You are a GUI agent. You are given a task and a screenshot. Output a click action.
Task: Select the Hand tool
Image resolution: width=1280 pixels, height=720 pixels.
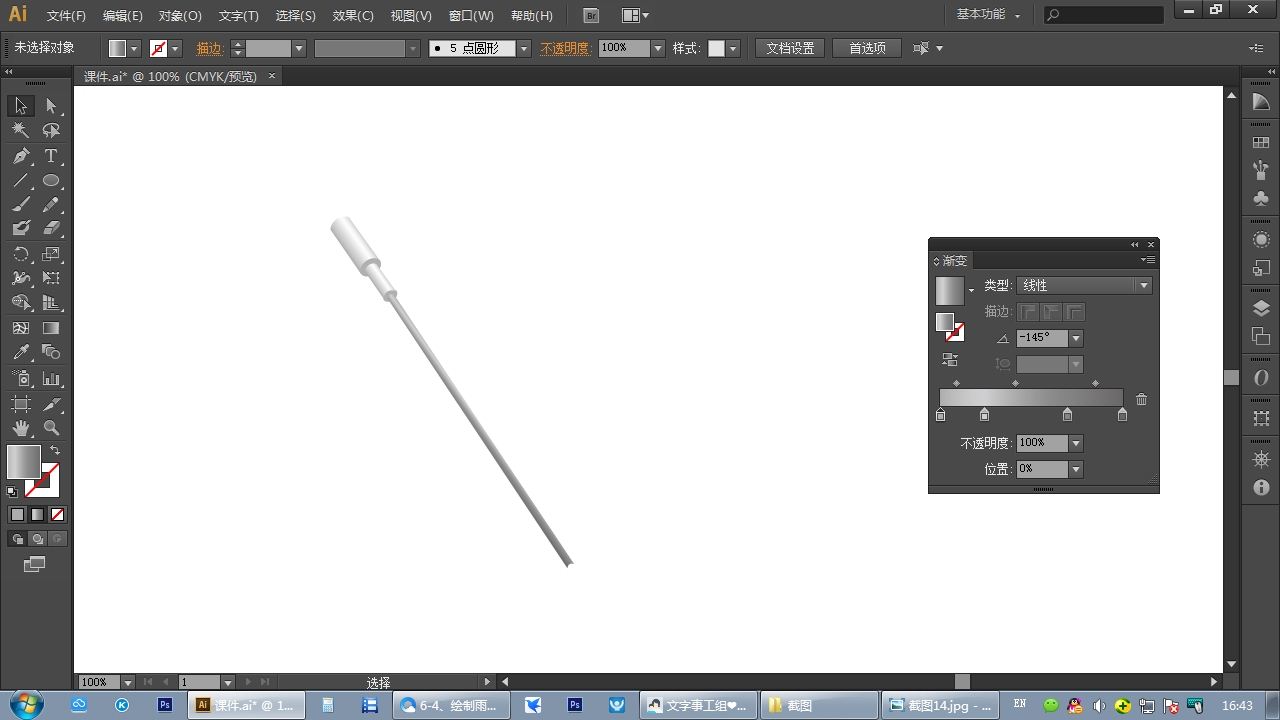tap(21, 428)
